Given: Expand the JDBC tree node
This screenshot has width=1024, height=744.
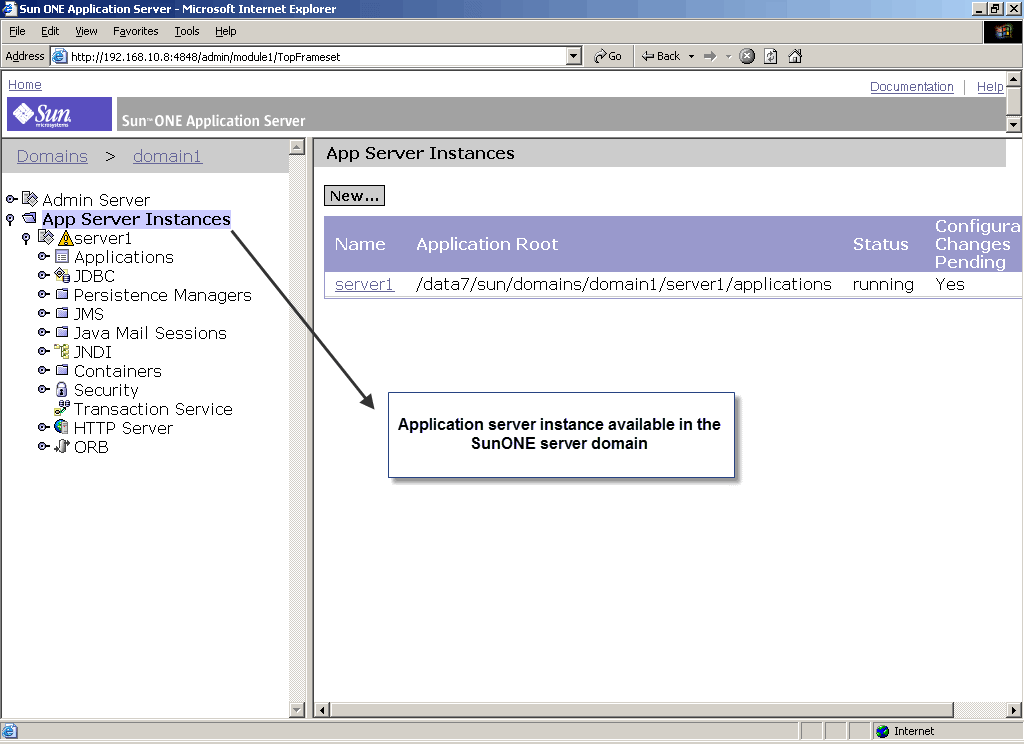Looking at the screenshot, I should pyautogui.click(x=43, y=275).
